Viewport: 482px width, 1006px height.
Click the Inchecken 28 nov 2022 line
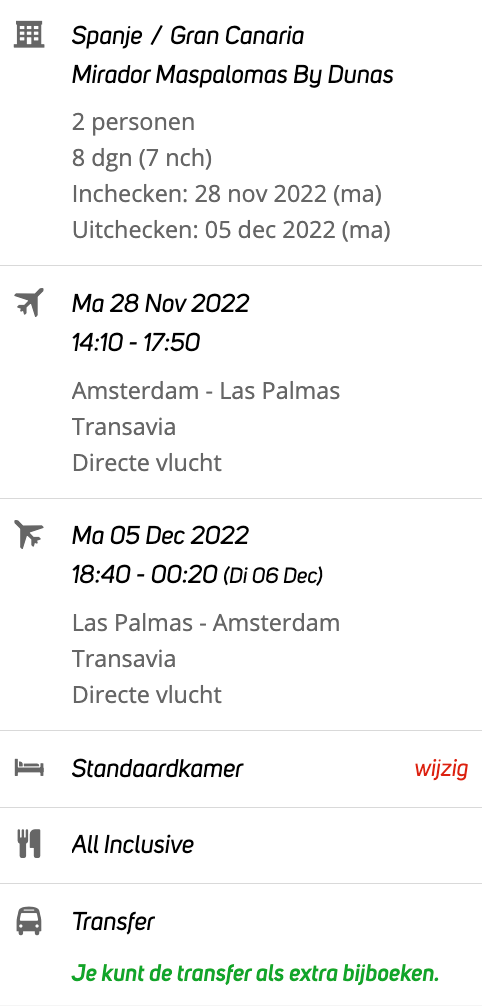pyautogui.click(x=227, y=194)
